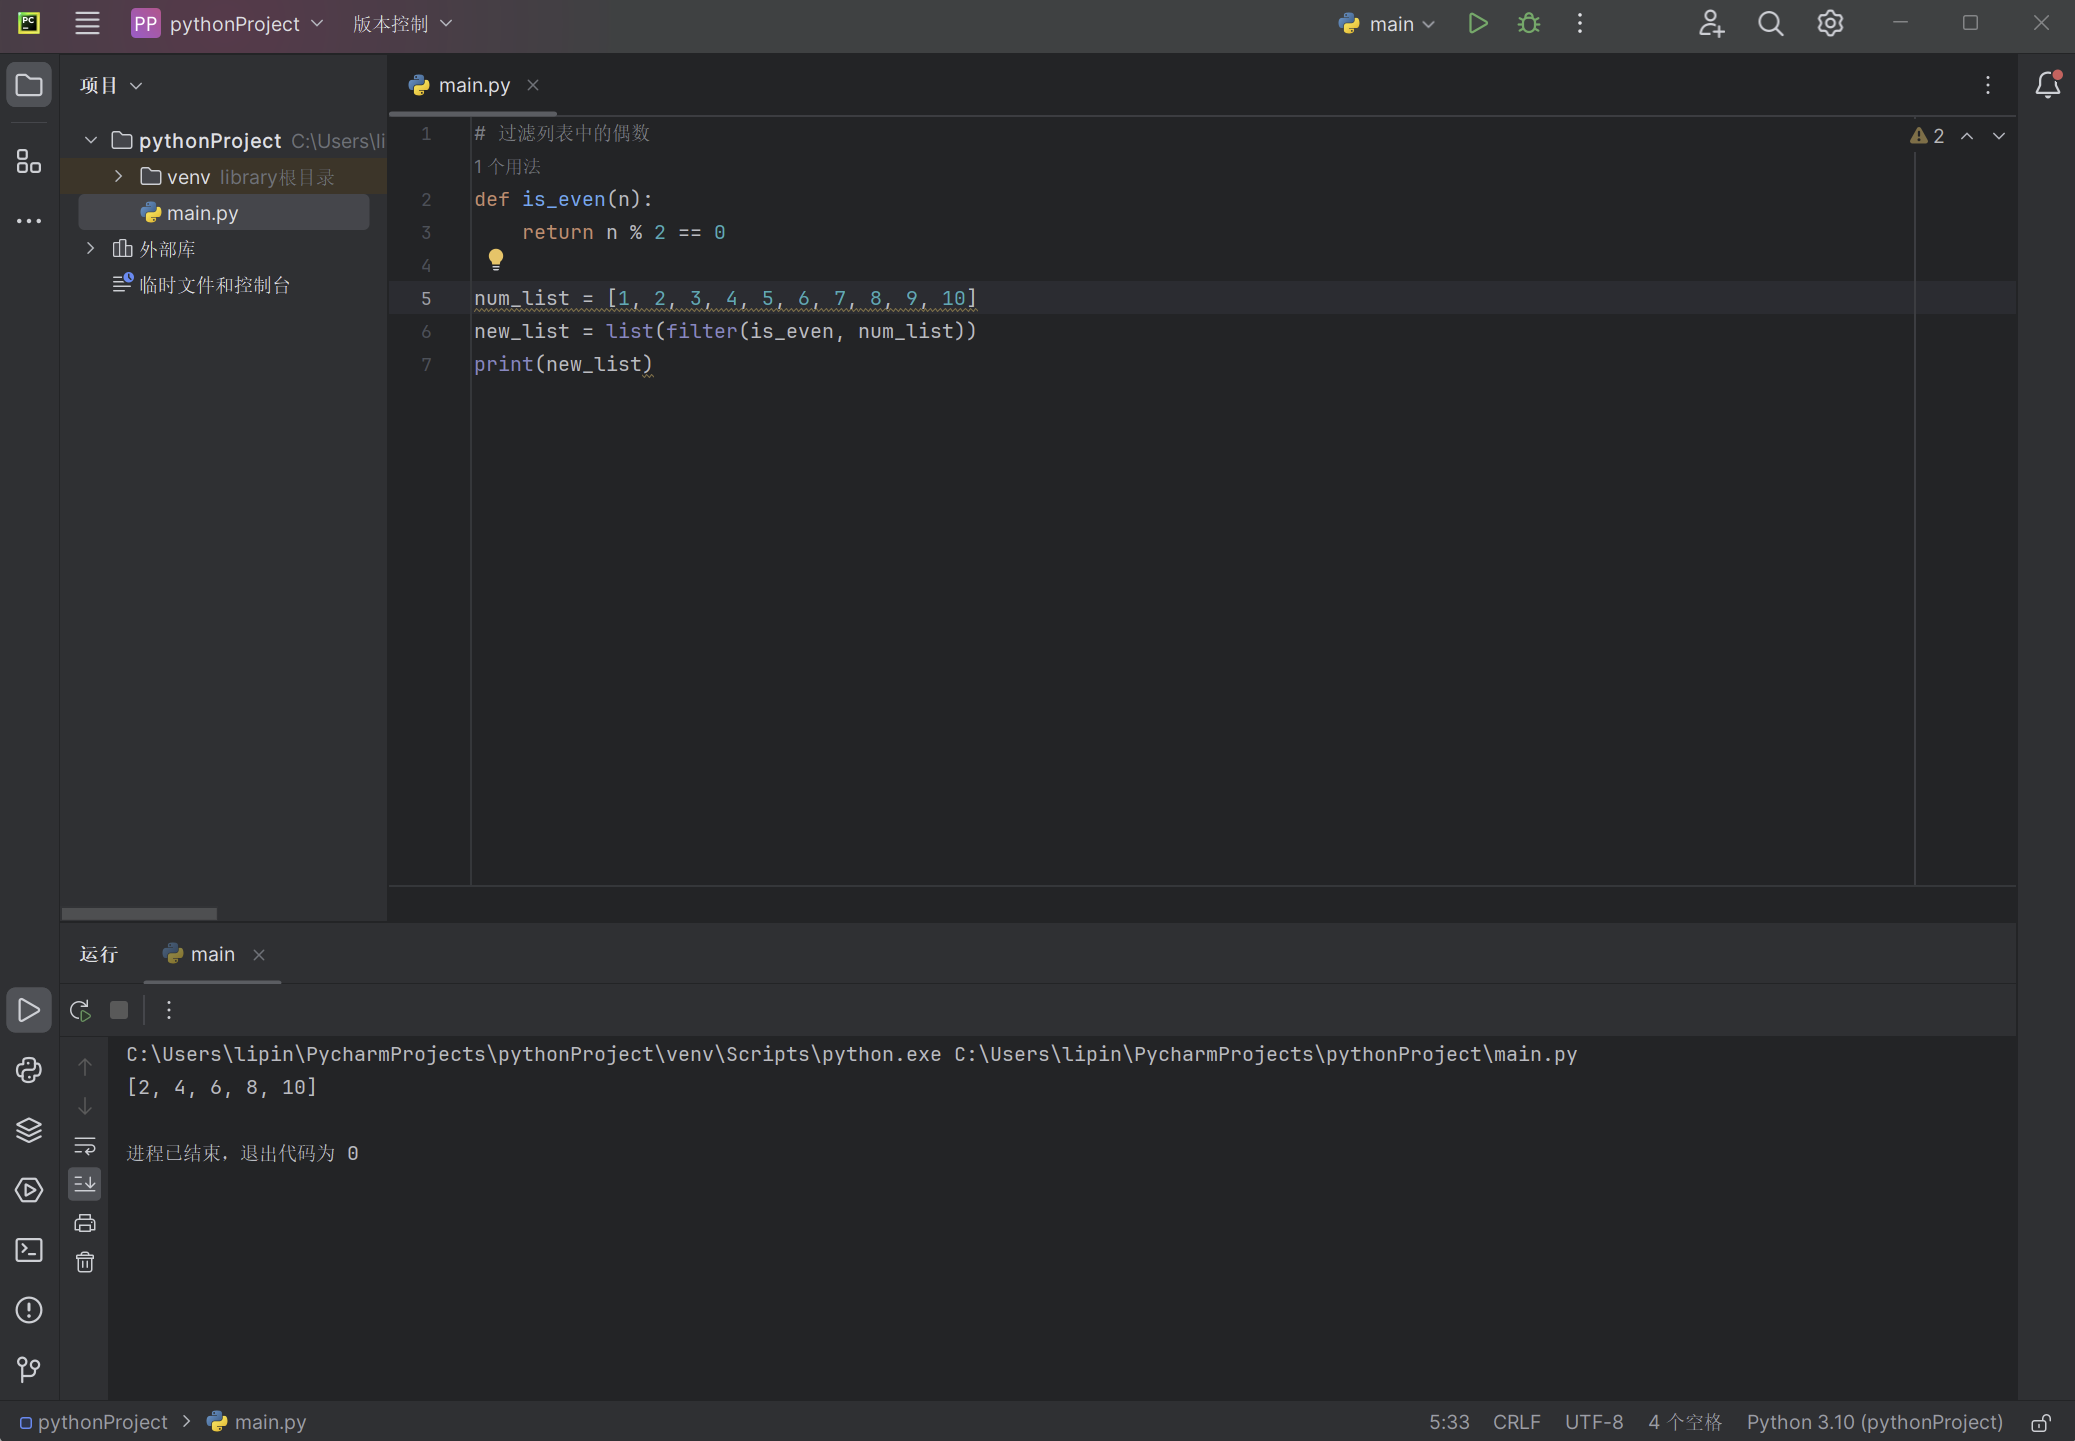
Task: Rerun main in Run panel
Action: 80,1010
